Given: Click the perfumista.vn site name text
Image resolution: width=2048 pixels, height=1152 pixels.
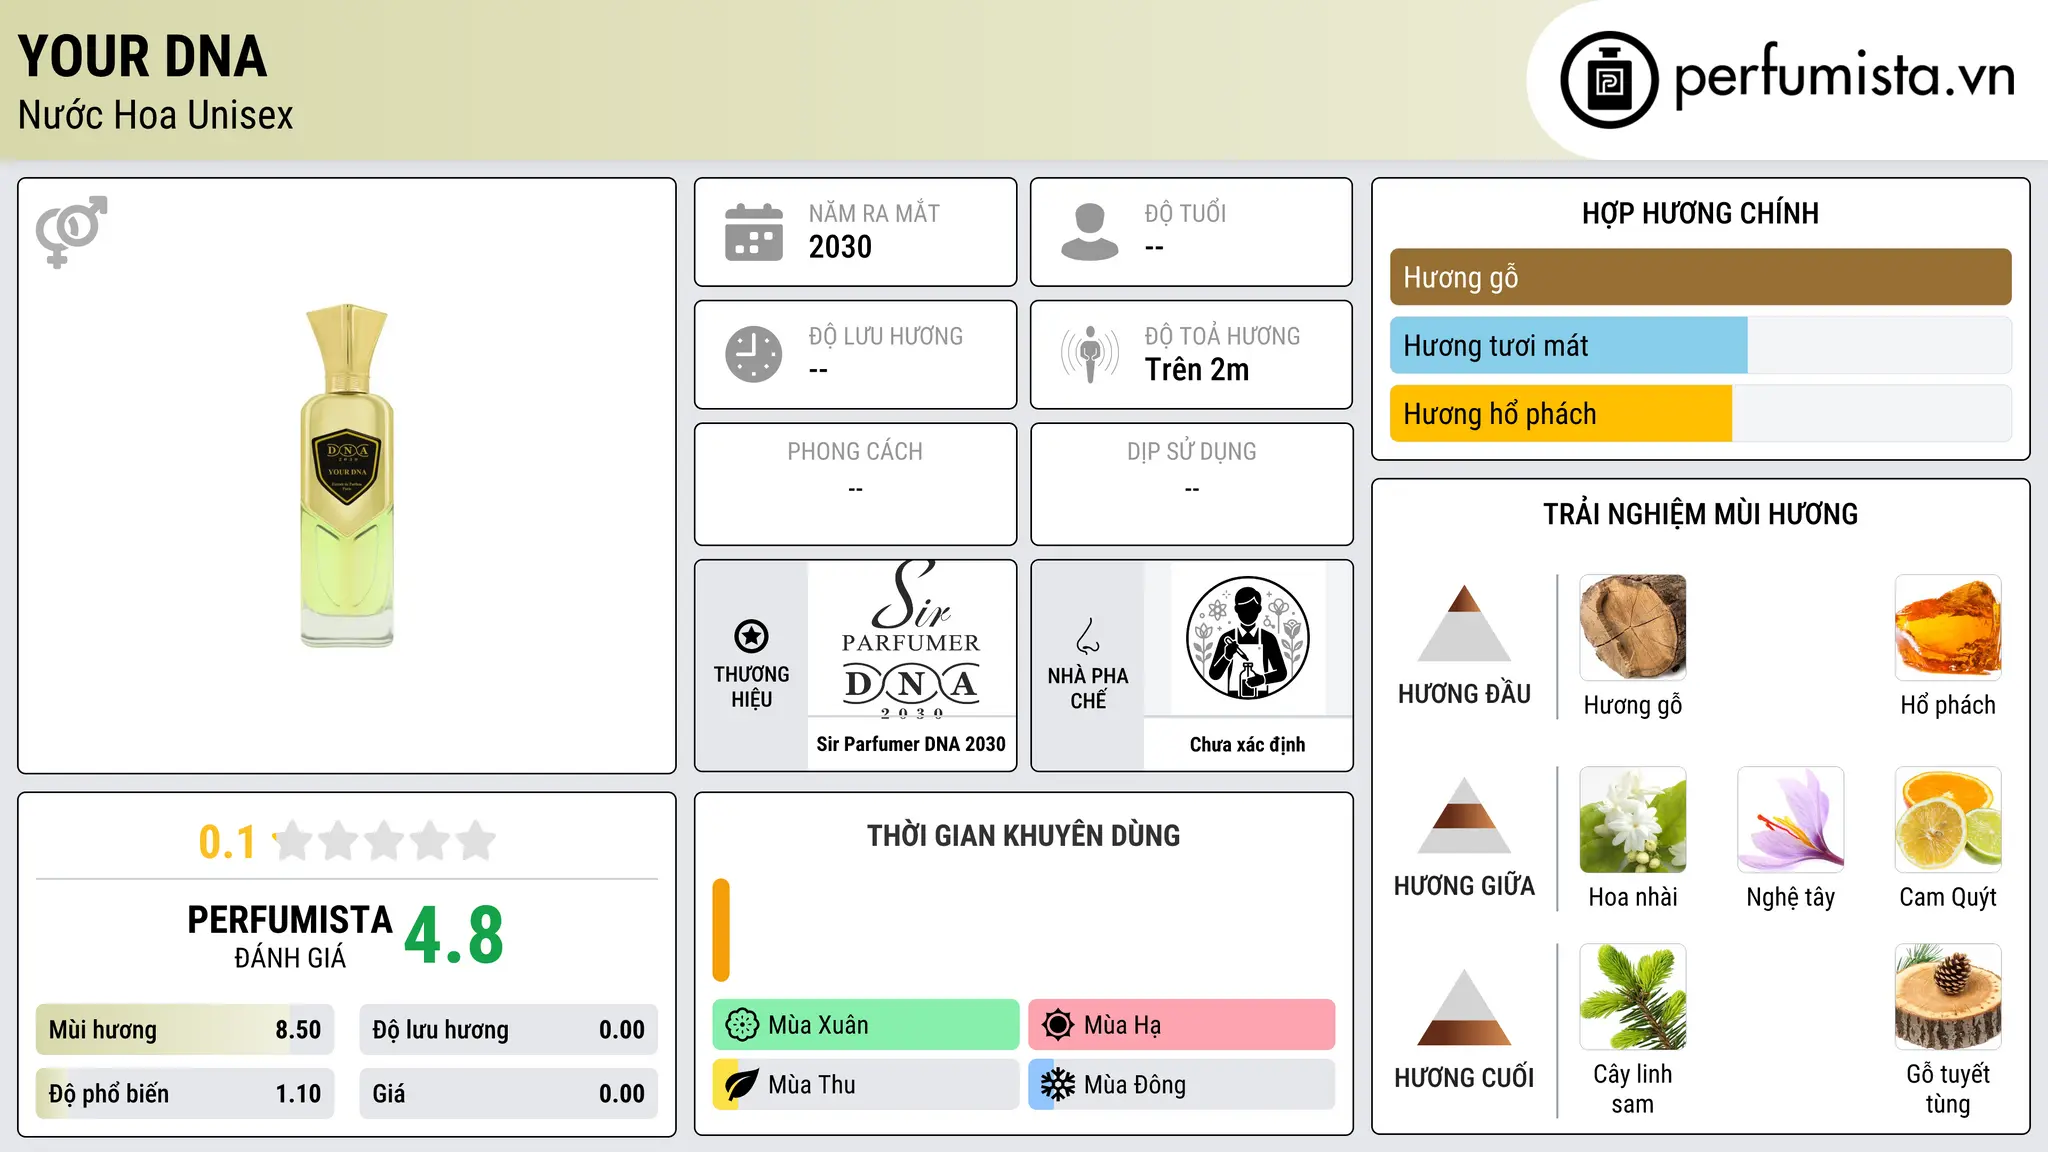Looking at the screenshot, I should pos(1845,77).
